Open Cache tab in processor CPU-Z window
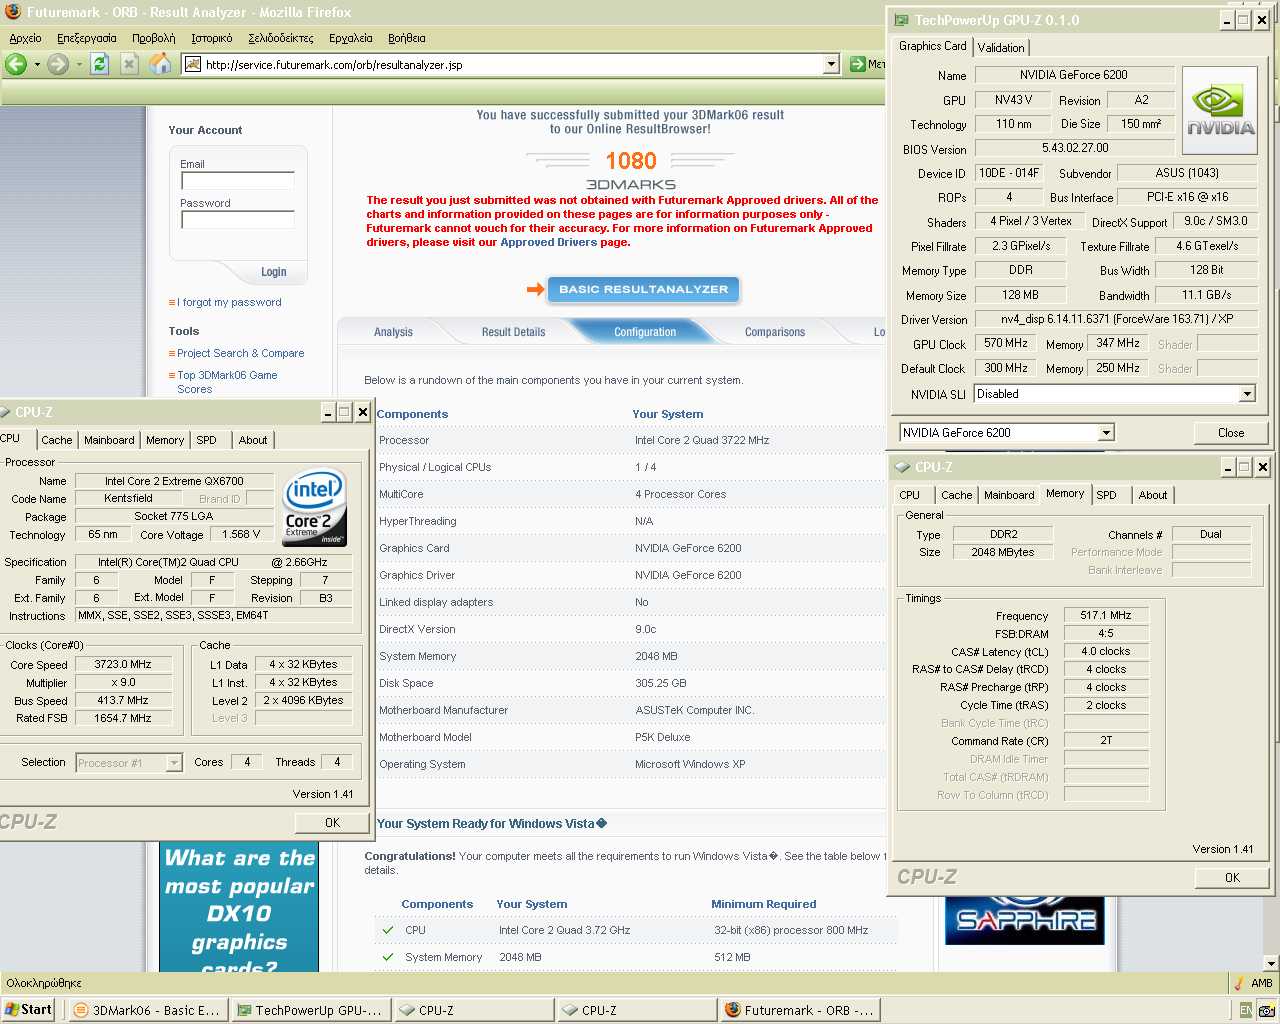This screenshot has height=1024, width=1280. [57, 440]
